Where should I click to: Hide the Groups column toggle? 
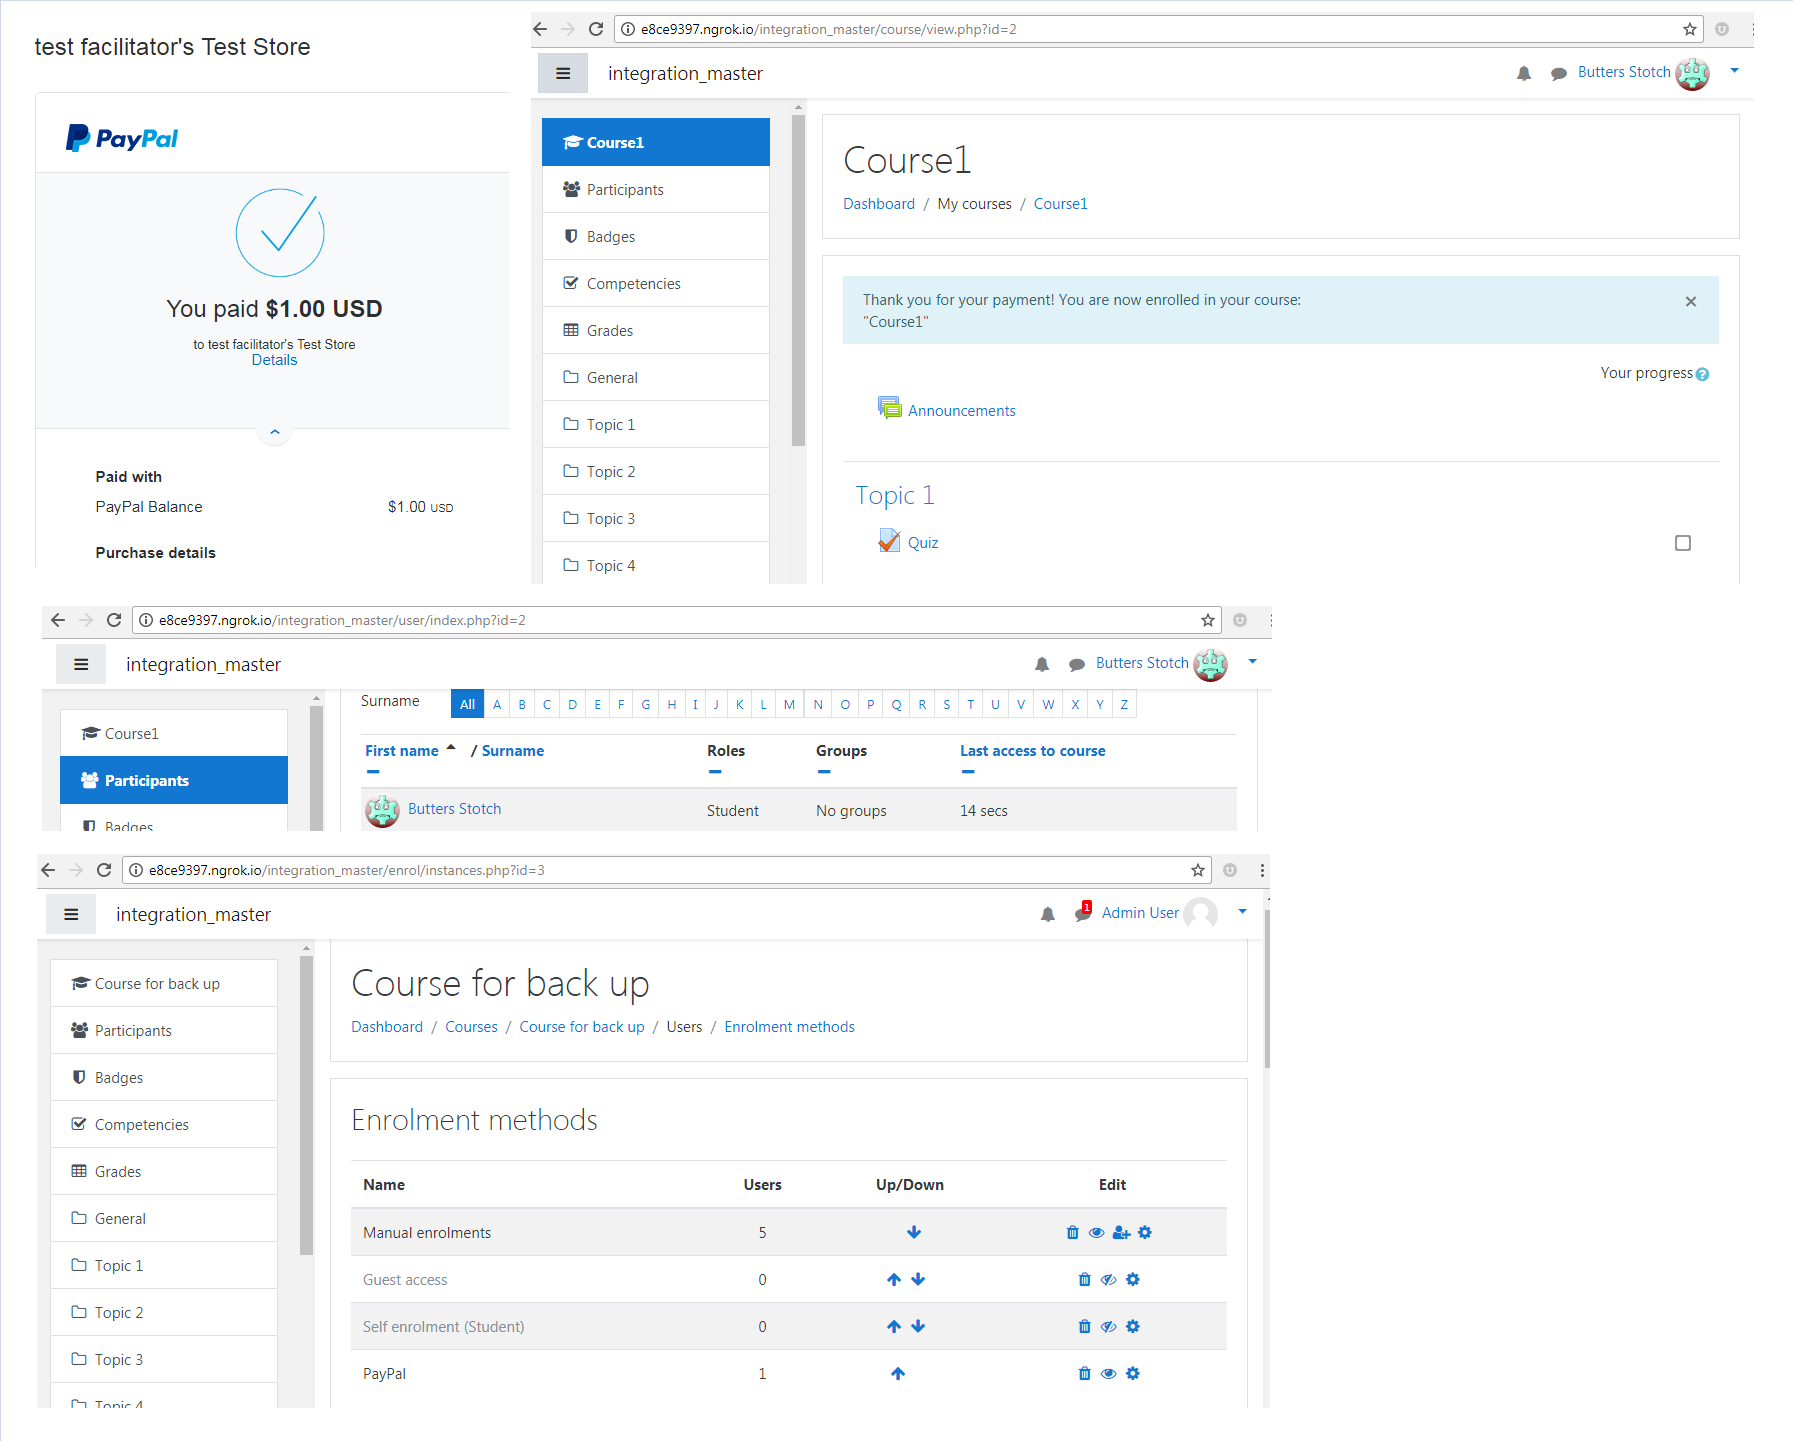(x=824, y=772)
